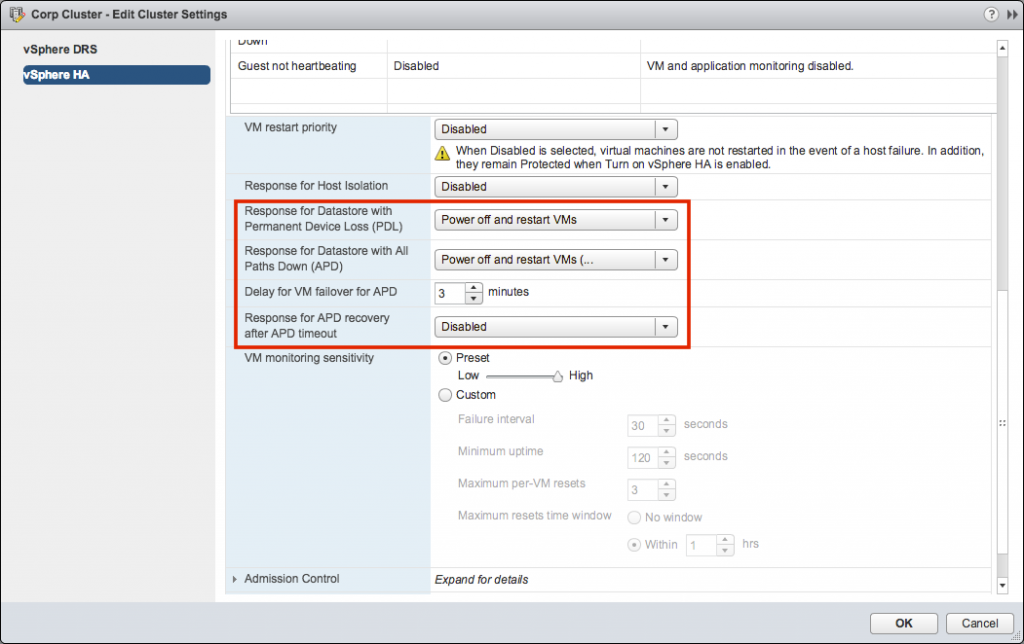1024x644 pixels.
Task: Select the vSphere HA section
Action: coord(116,75)
